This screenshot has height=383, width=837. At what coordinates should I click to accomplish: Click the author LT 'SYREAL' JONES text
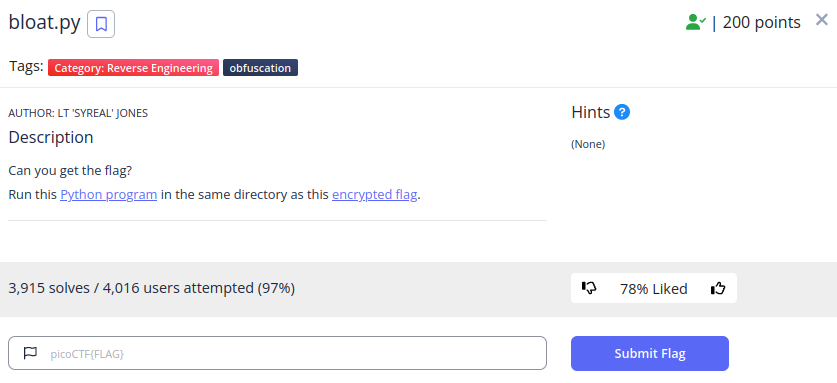[x=78, y=113]
